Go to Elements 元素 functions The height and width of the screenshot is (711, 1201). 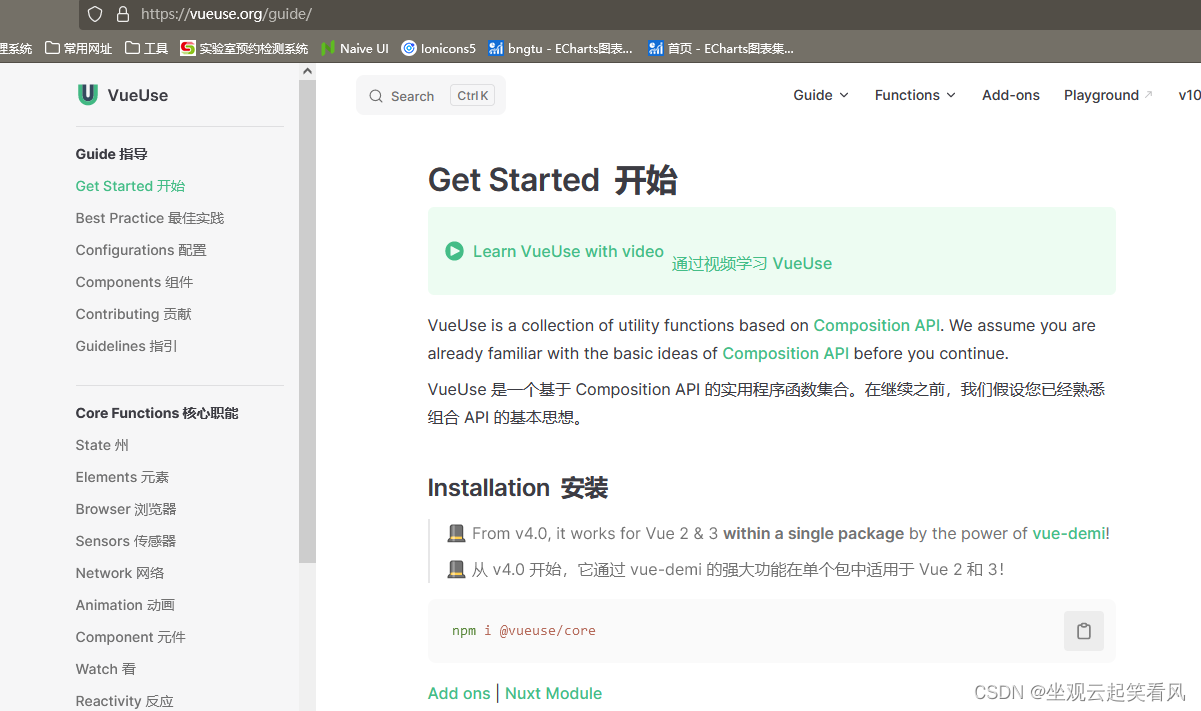click(122, 477)
